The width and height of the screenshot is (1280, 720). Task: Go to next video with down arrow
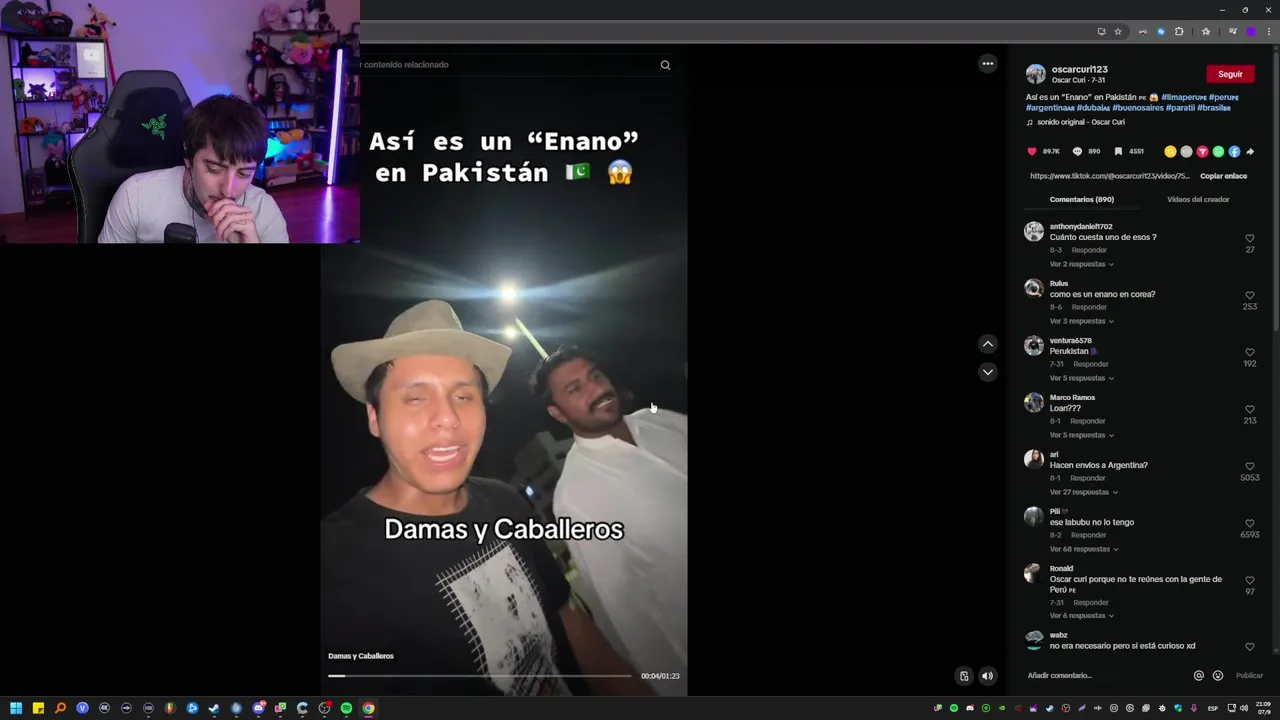click(x=988, y=372)
